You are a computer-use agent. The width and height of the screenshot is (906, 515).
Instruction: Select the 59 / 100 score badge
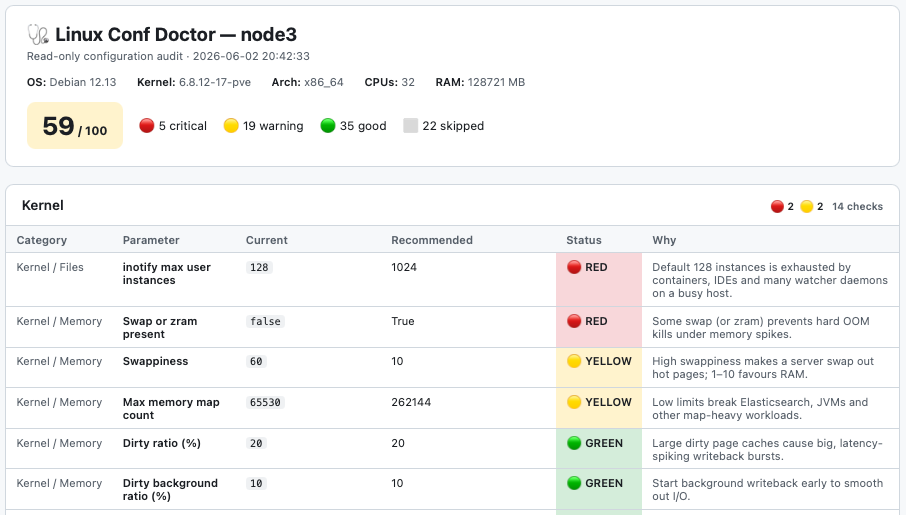tap(75, 126)
